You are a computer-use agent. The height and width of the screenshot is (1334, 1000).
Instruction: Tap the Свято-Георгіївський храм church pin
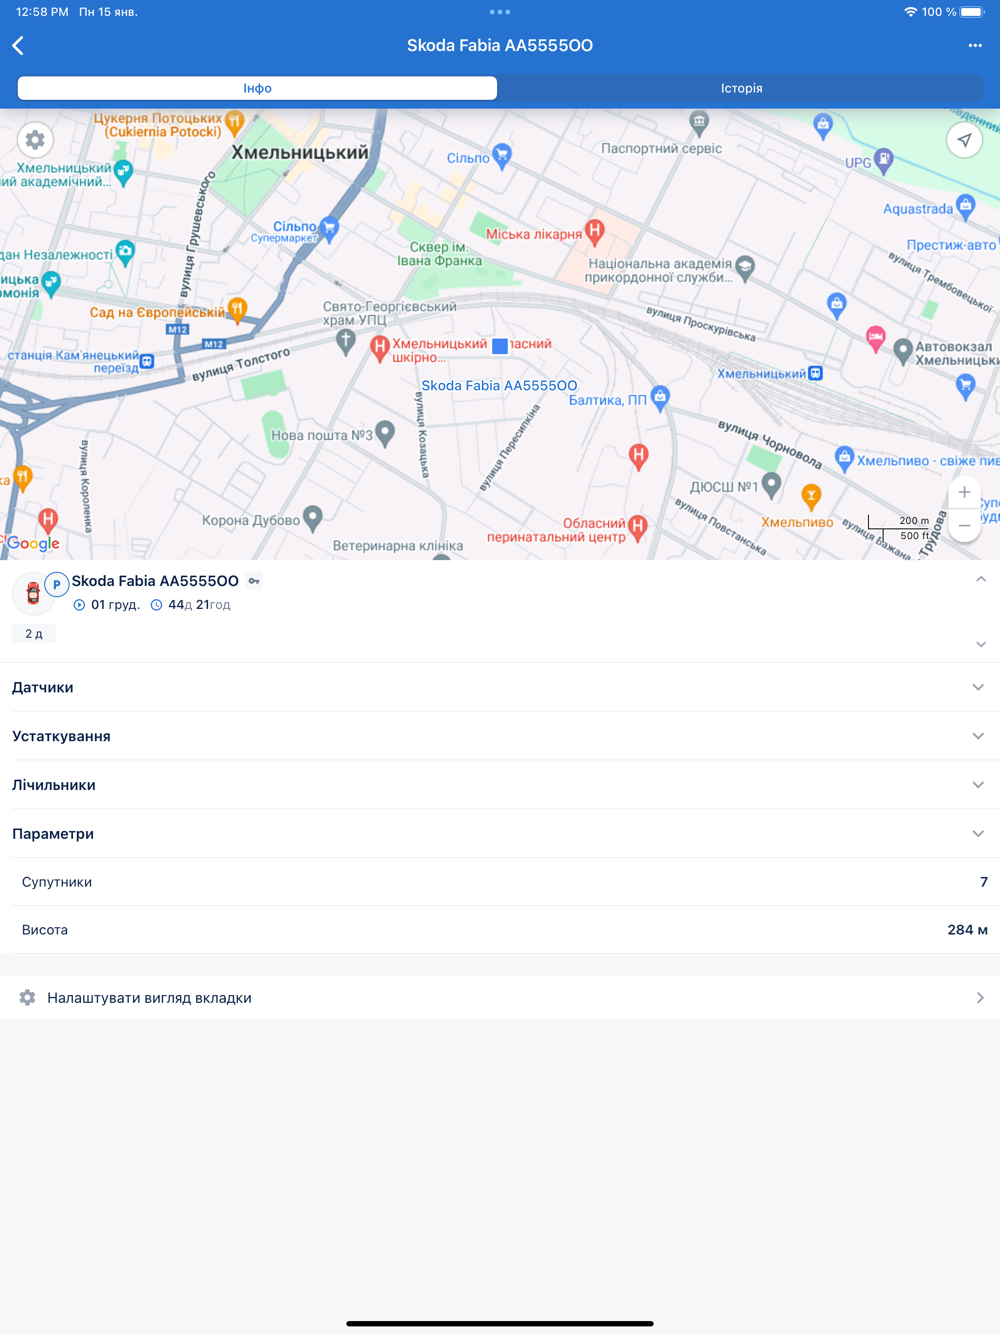click(x=345, y=342)
